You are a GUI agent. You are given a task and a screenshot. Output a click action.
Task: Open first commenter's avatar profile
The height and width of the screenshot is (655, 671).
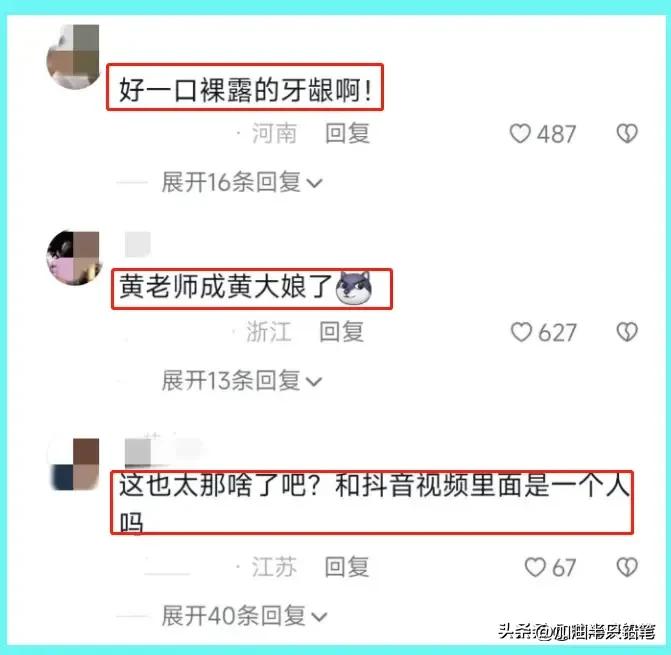(73, 57)
